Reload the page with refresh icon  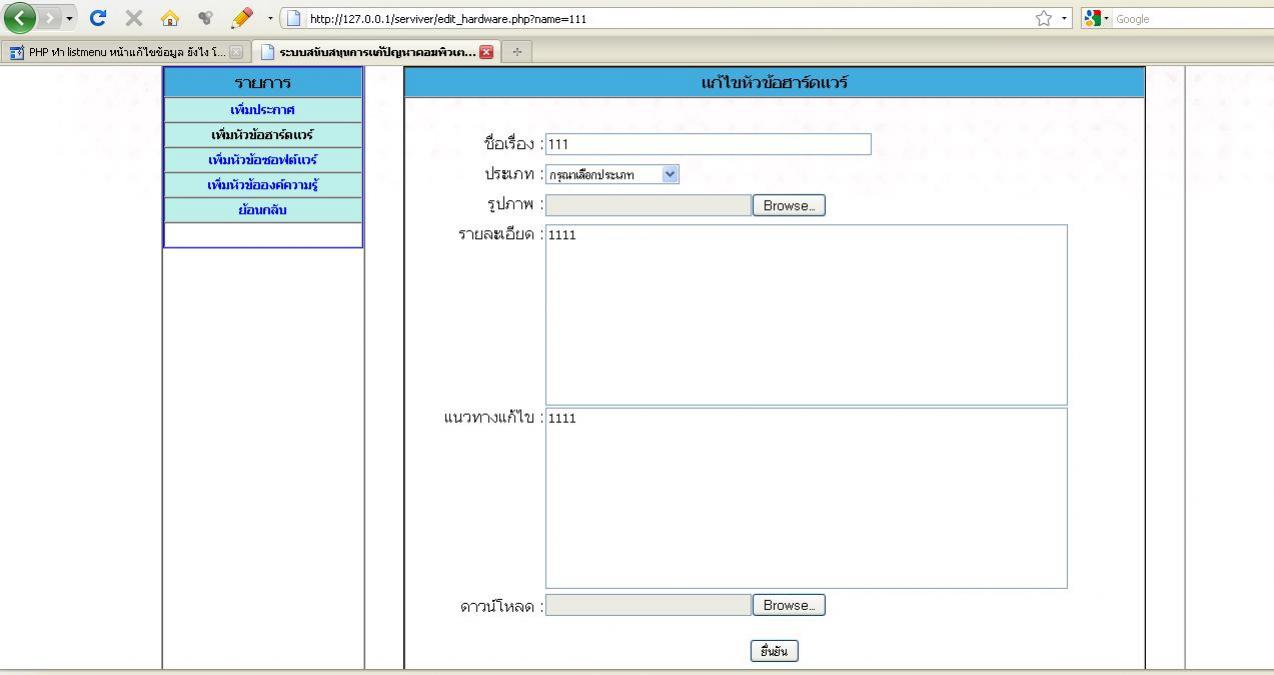pyautogui.click(x=100, y=19)
